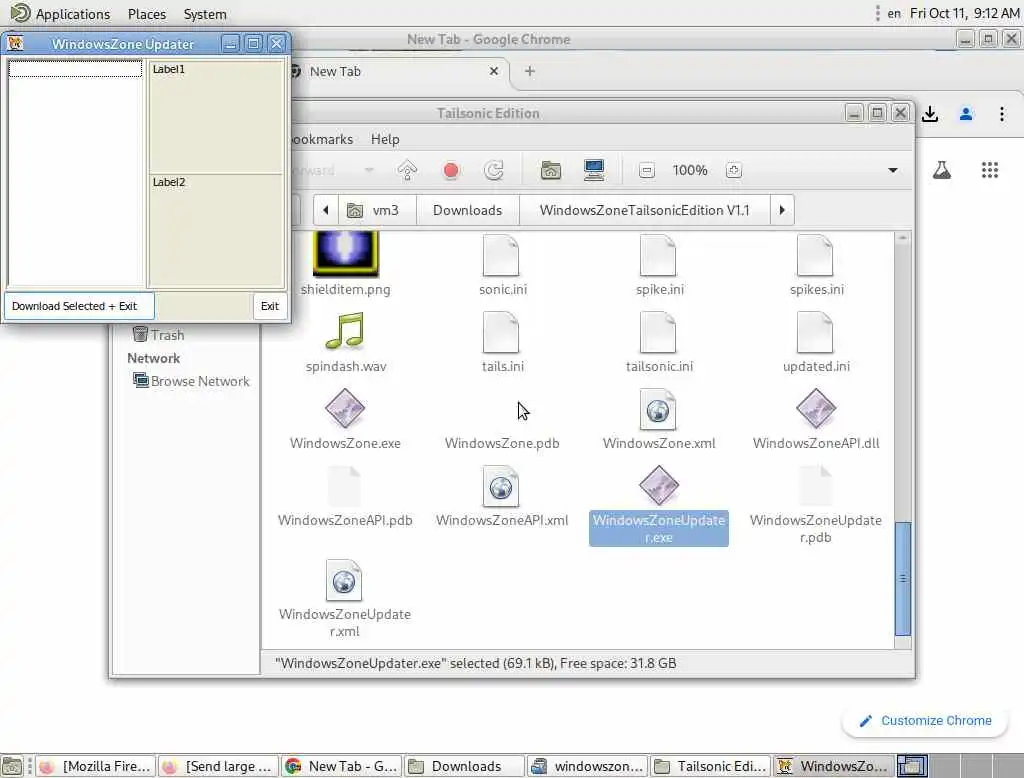The height and width of the screenshot is (778, 1024).
Task: Click Label2 in the Updater window
Action: click(x=168, y=182)
